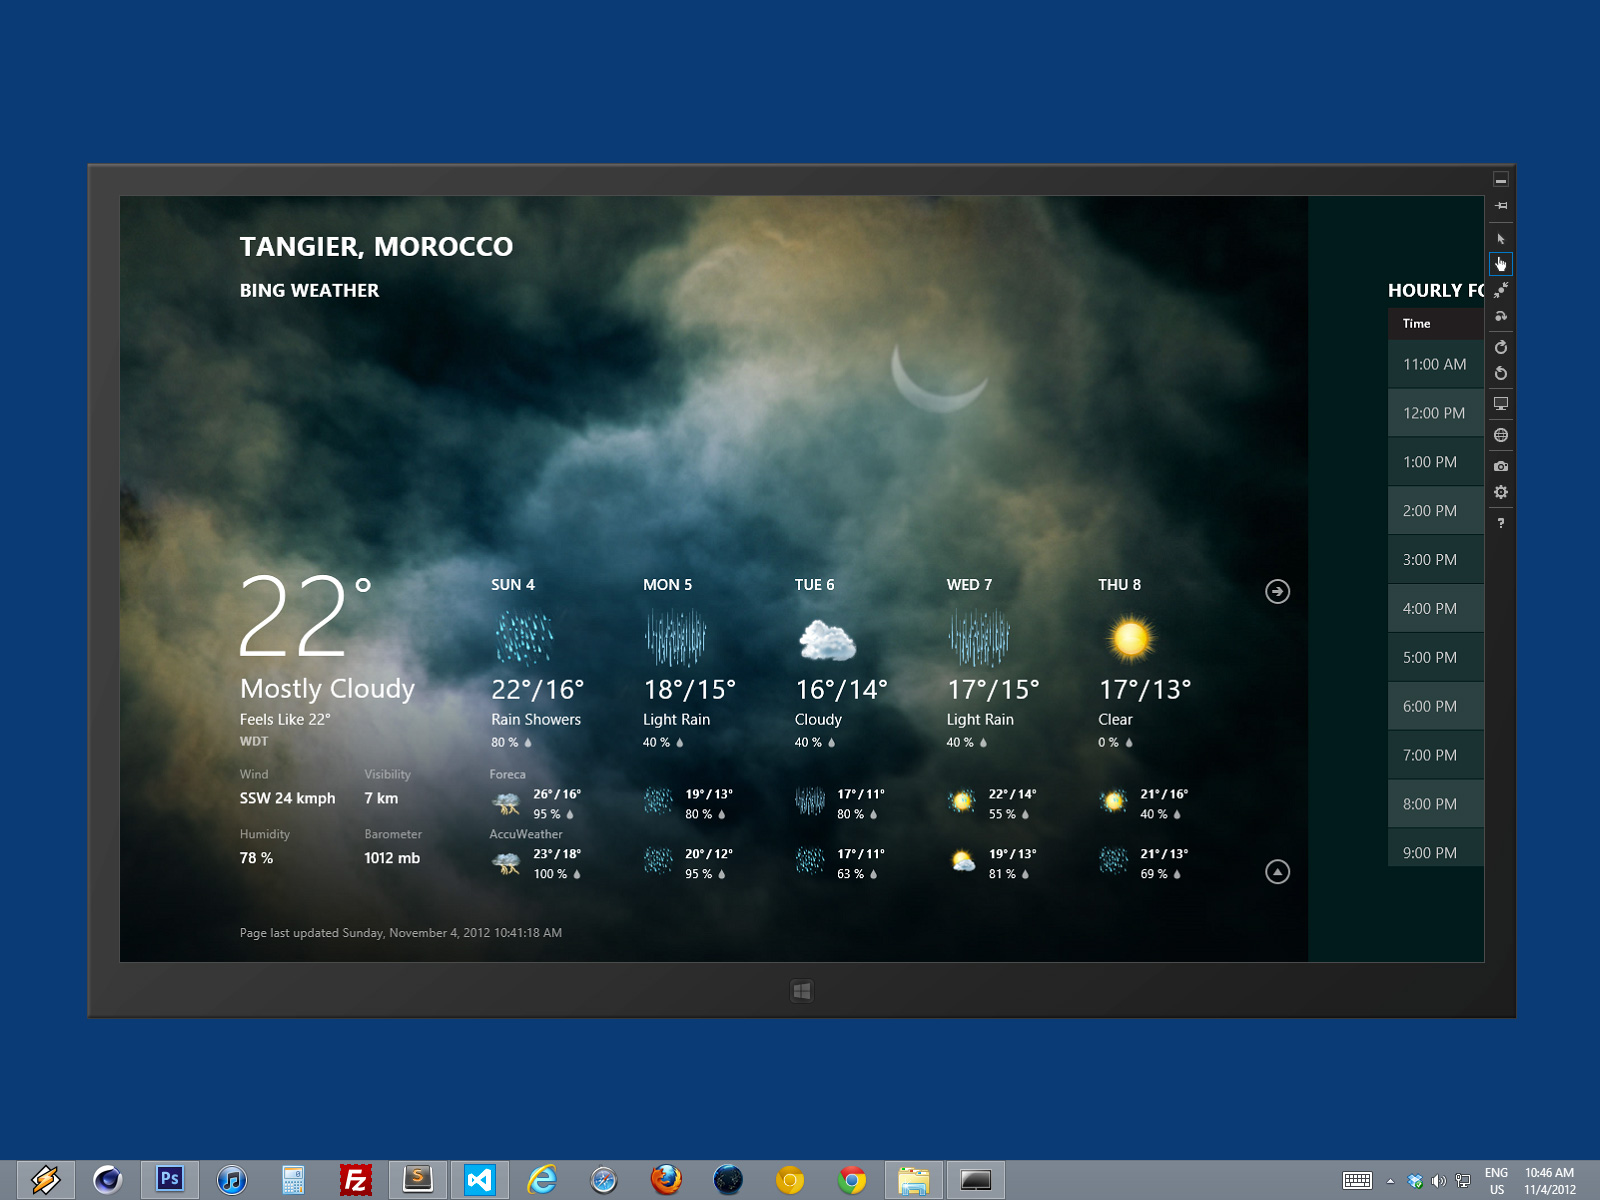The height and width of the screenshot is (1200, 1600).
Task: Open Sublime Text from the taskbar
Action: (x=417, y=1181)
